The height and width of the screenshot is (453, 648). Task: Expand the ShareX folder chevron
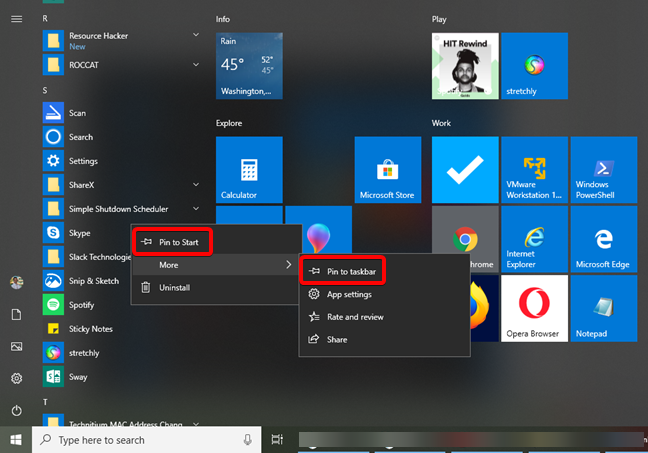coord(196,184)
